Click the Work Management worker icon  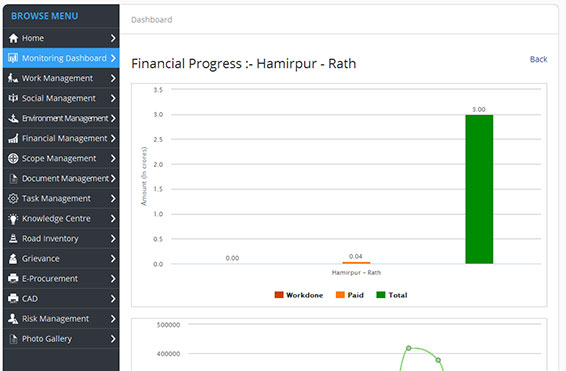pyautogui.click(x=13, y=78)
